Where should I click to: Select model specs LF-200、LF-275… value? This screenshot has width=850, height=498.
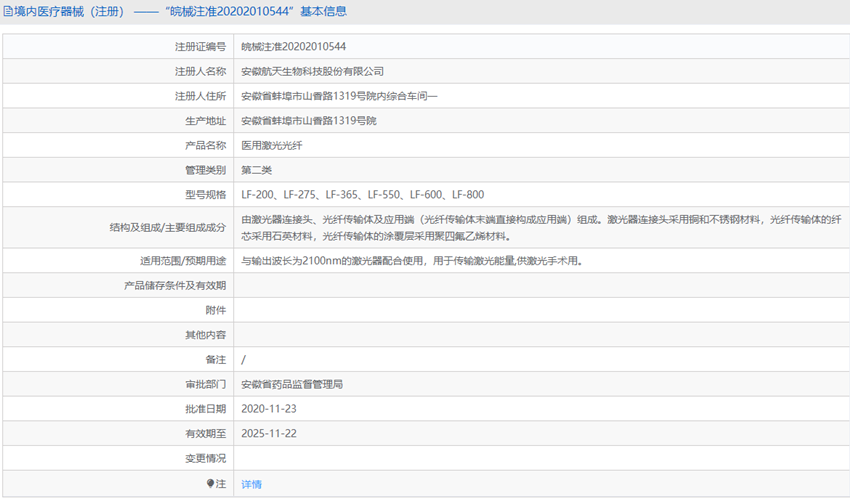[363, 195]
